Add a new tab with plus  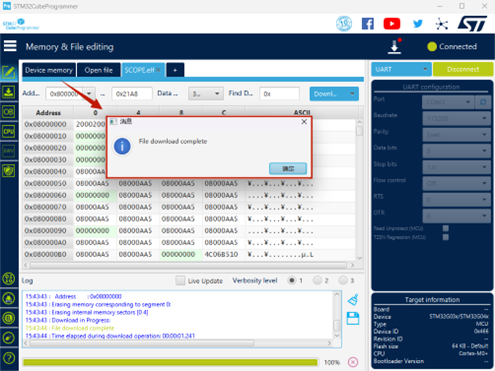175,70
